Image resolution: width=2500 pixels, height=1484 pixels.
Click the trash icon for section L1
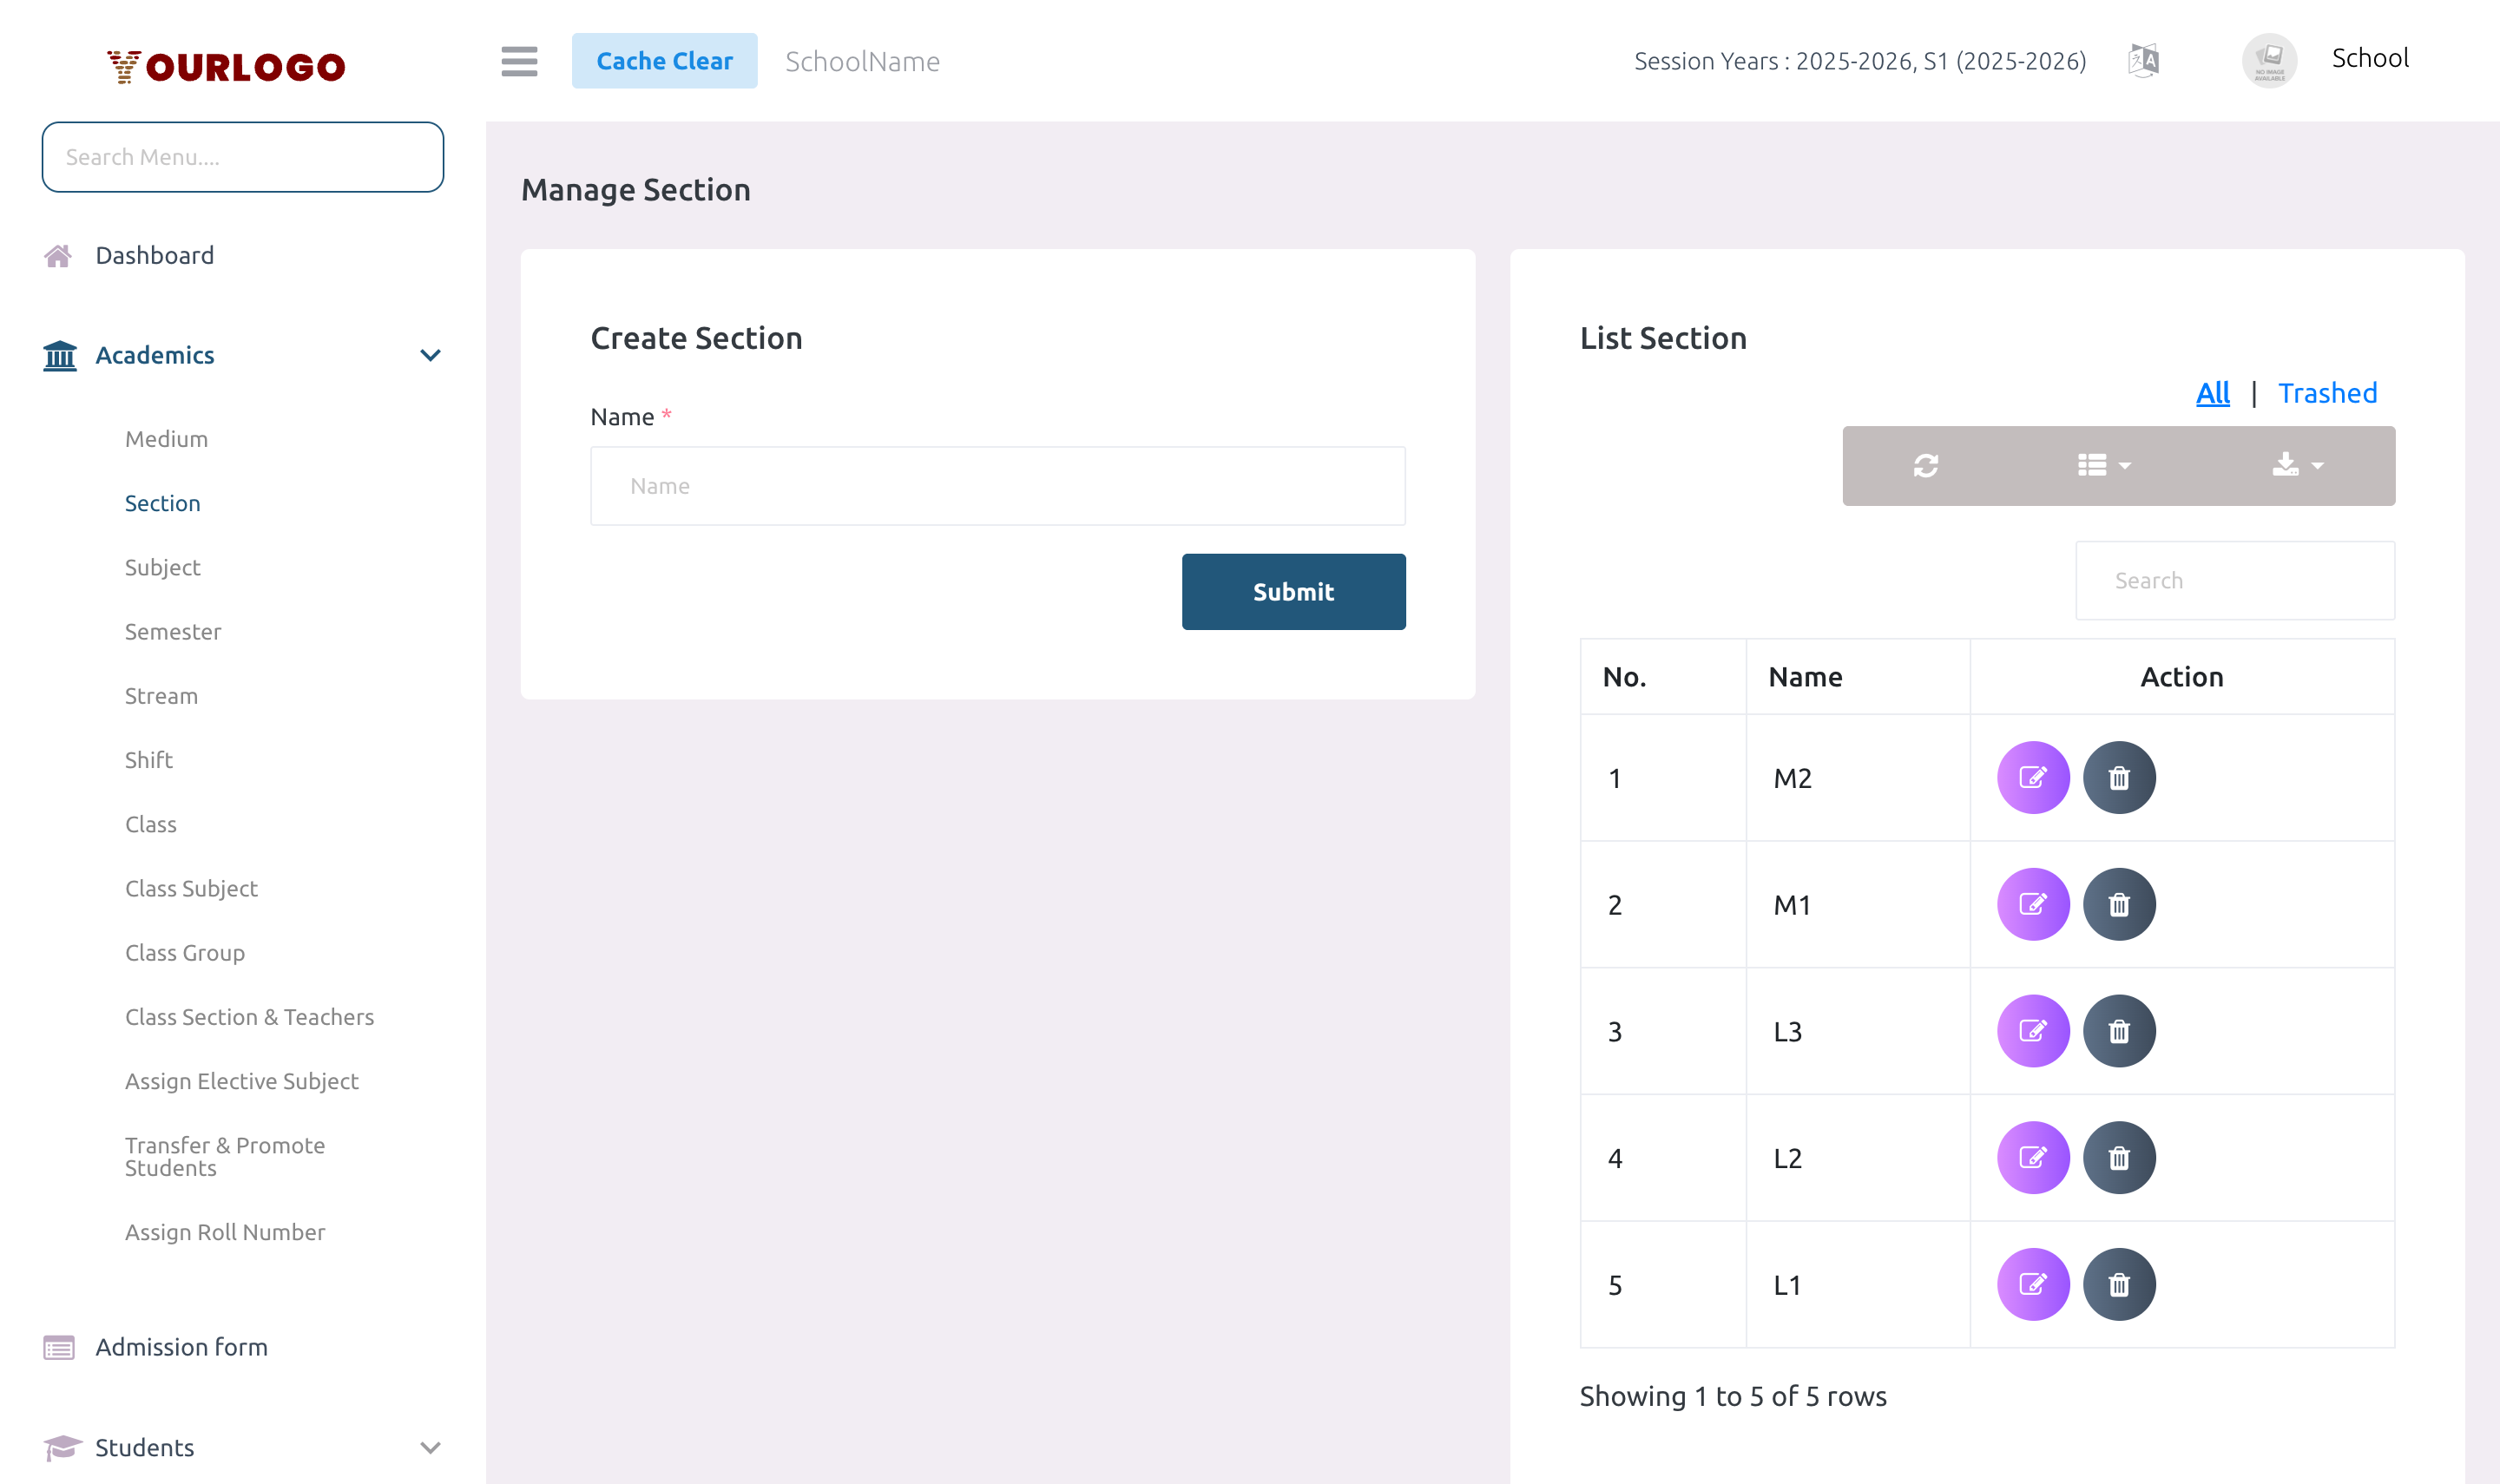[2119, 1284]
